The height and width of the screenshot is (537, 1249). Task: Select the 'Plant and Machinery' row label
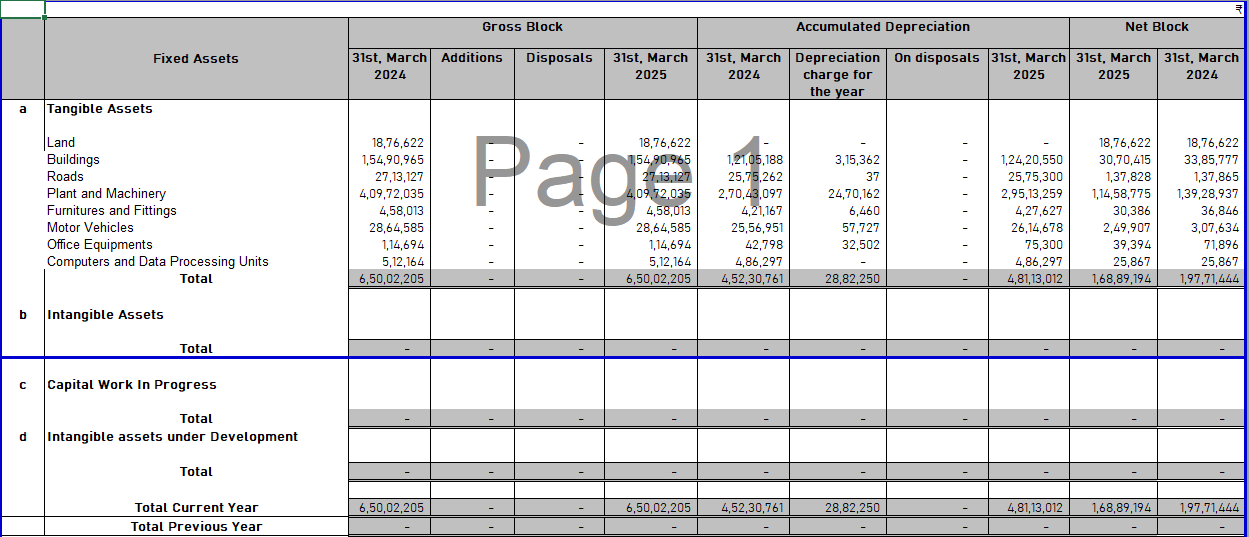coord(107,194)
